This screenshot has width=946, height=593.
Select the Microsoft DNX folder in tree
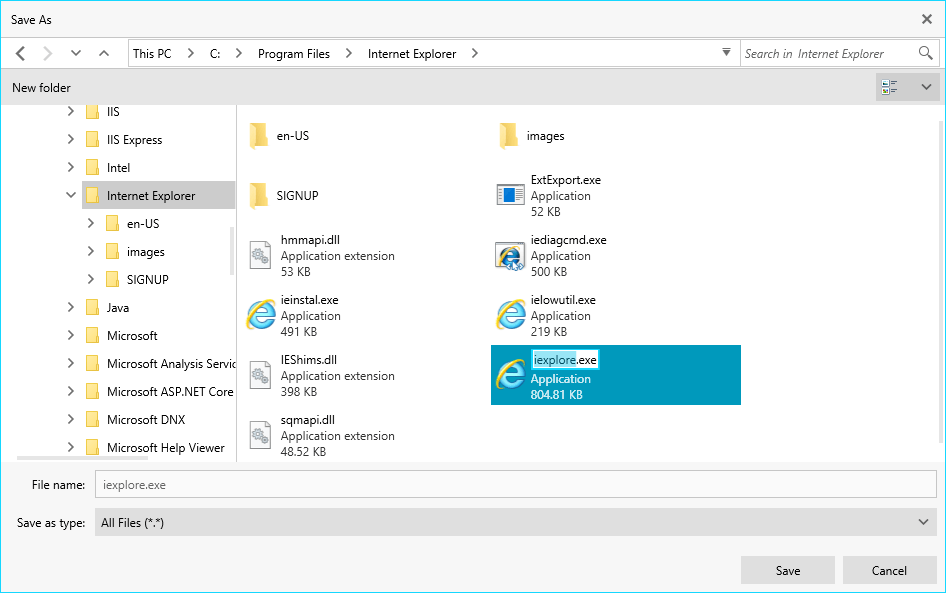pyautogui.click(x=145, y=420)
